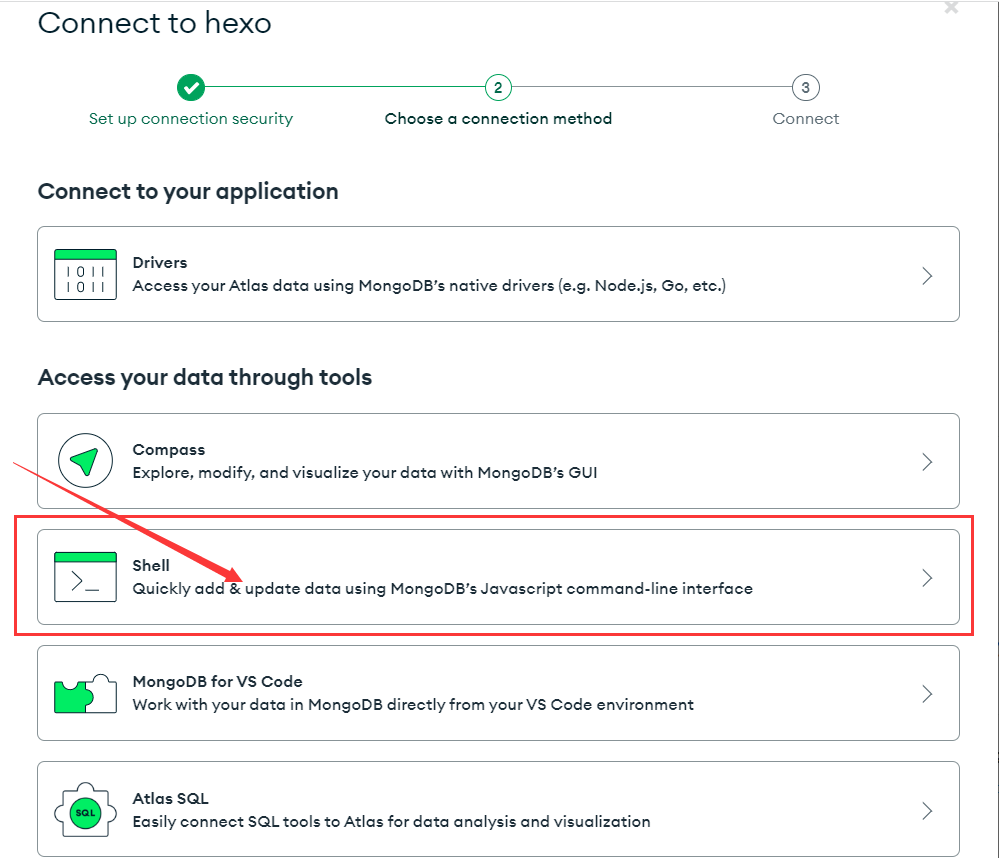Screen dimensions: 999x858
Task: Expand the Drivers option chevron
Action: tap(927, 275)
